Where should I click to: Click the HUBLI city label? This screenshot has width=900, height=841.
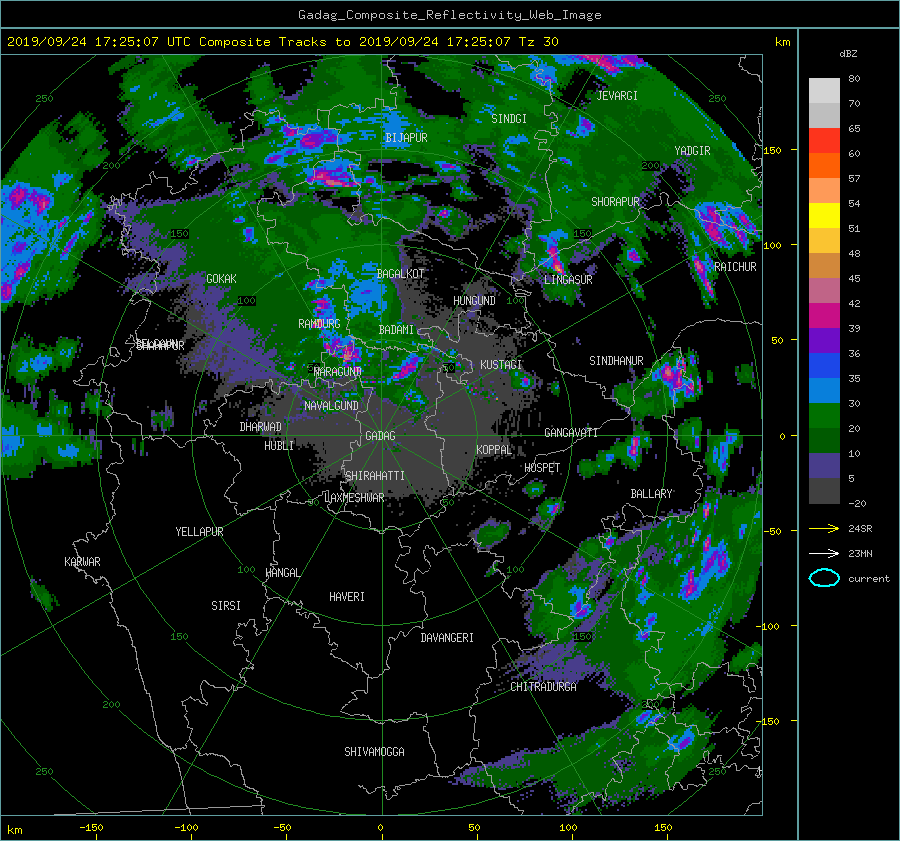coord(279,445)
